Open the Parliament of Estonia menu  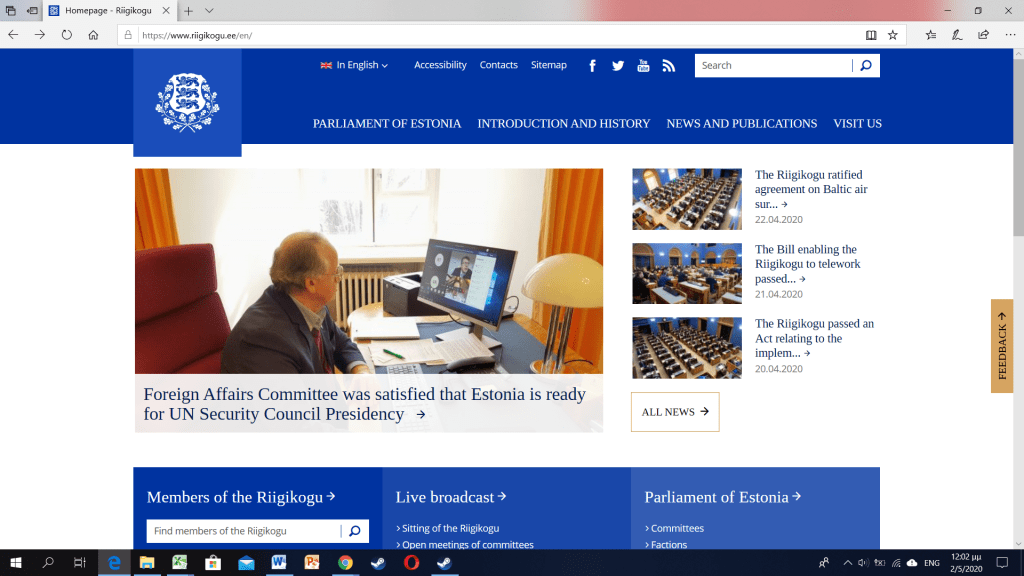tap(387, 124)
